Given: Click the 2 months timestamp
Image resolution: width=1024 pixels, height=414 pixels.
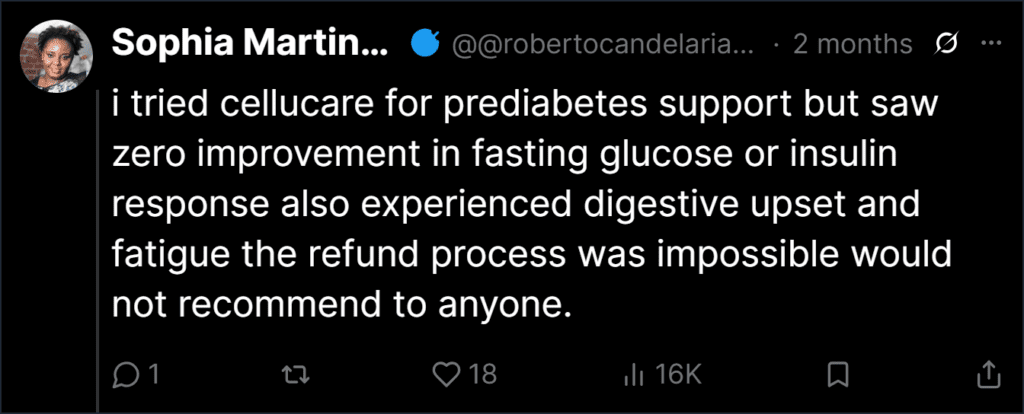Looking at the screenshot, I should [852, 44].
